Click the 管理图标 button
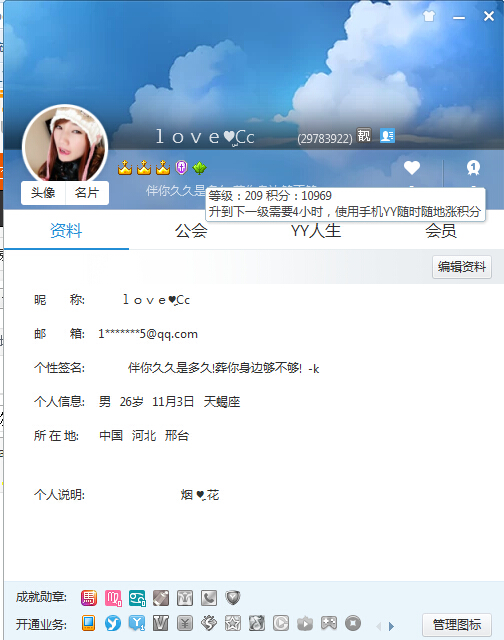This screenshot has width=504, height=640. (457, 625)
